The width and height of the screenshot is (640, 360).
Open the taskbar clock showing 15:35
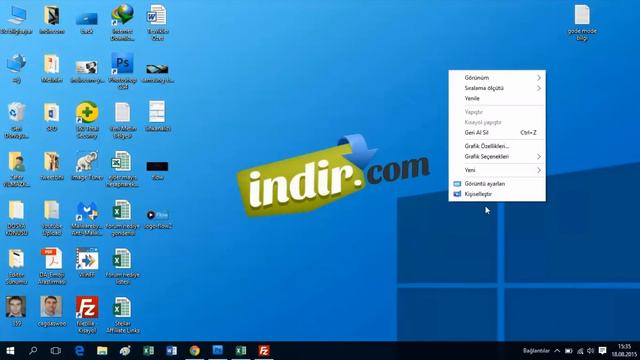tap(624, 351)
